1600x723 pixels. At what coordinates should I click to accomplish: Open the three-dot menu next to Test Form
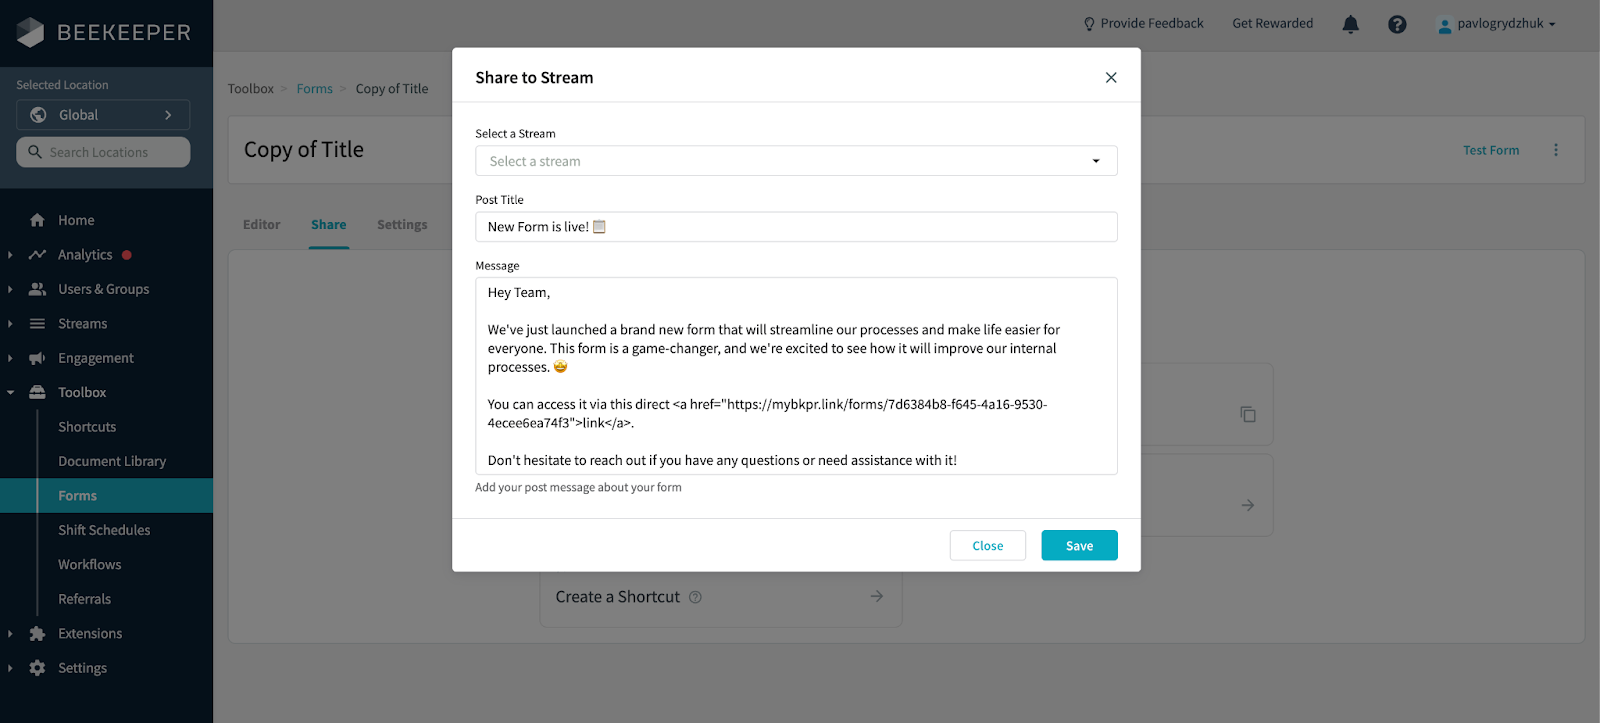click(x=1555, y=150)
